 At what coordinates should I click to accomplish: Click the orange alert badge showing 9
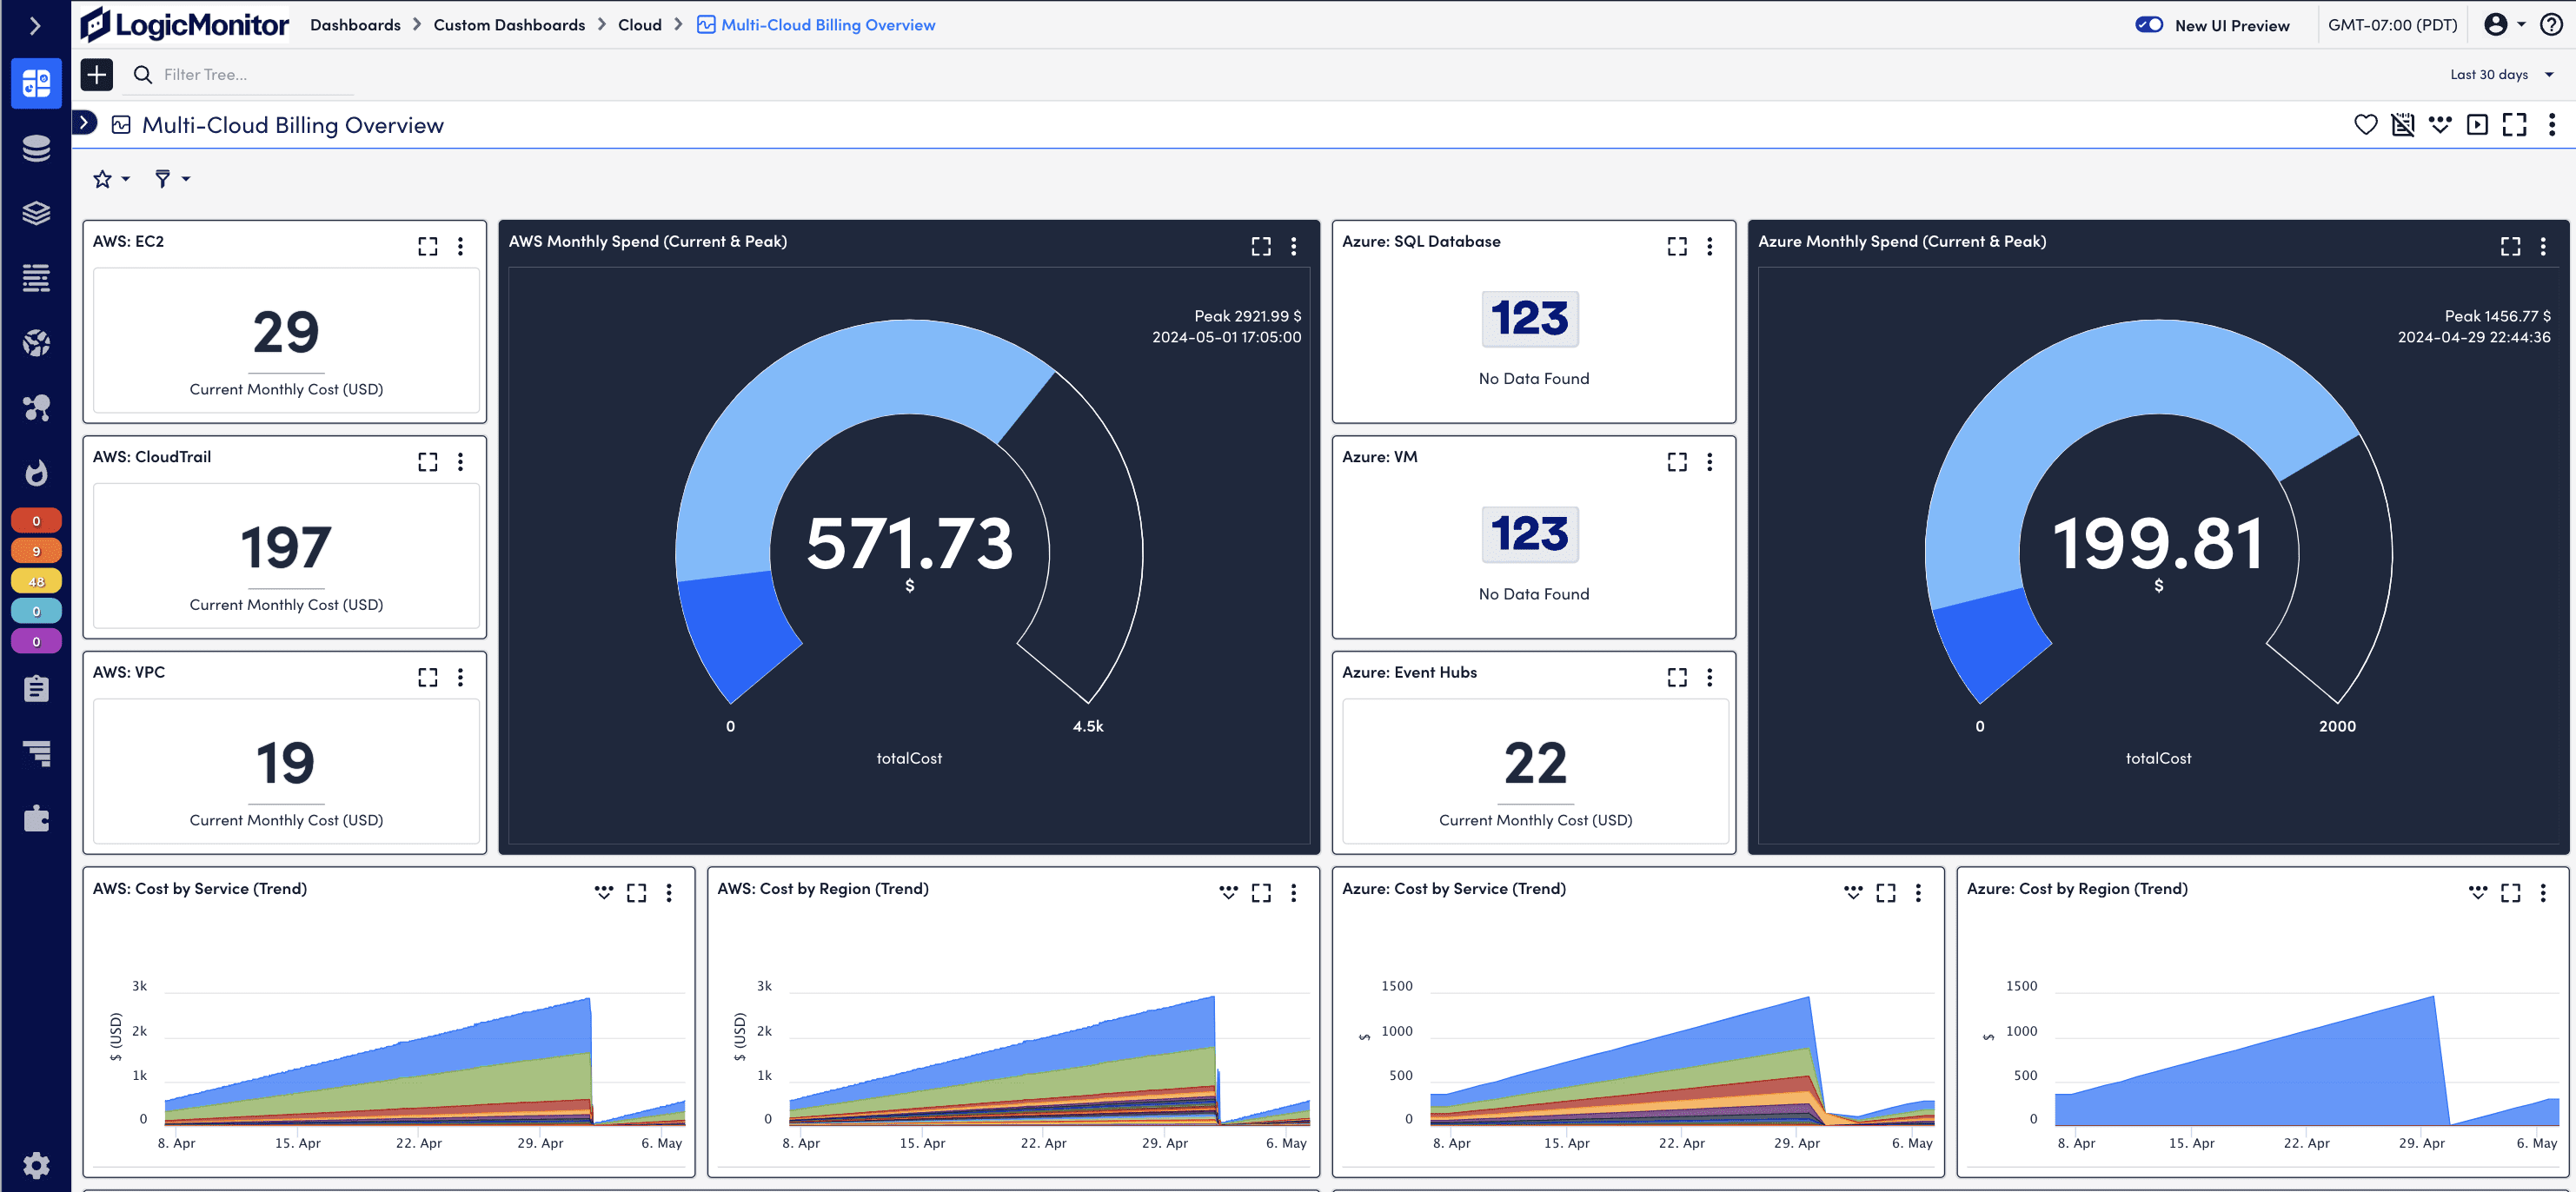coord(36,551)
